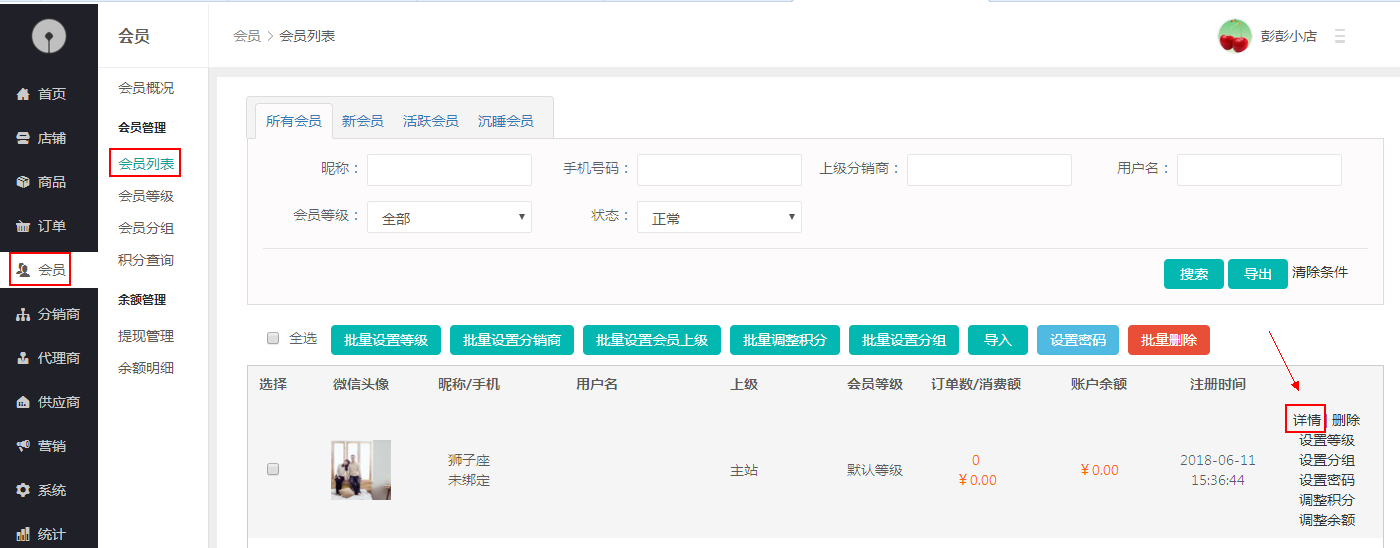Click the home icon beside 首页
This screenshot has height=548, width=1400.
pos(23,94)
